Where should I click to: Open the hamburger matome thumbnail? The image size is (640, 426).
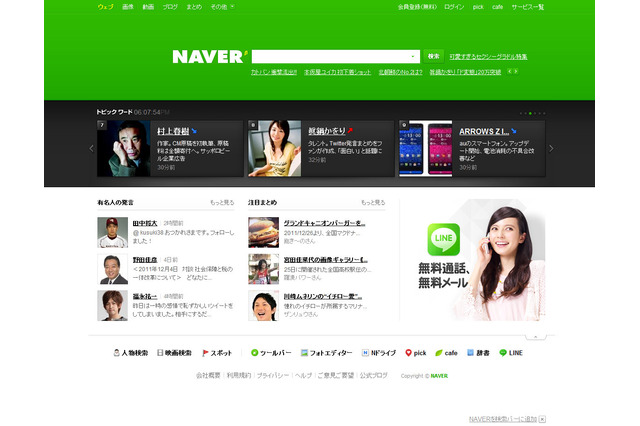point(264,233)
